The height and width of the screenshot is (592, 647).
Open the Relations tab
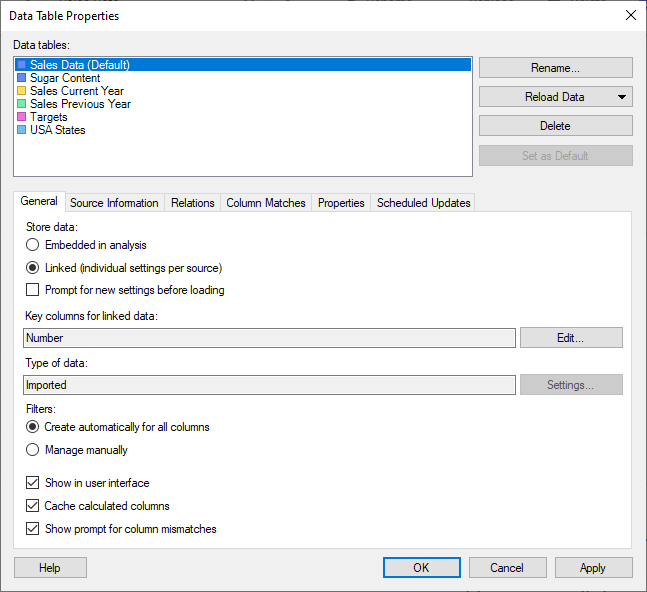193,203
